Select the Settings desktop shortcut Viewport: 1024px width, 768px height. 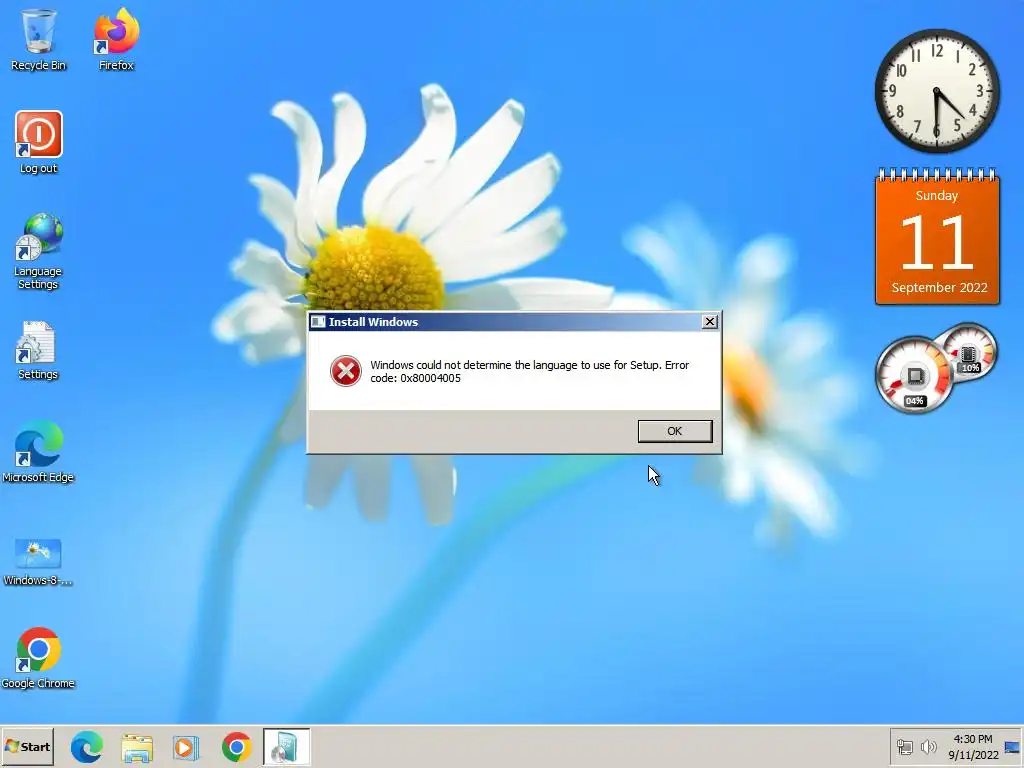[38, 350]
